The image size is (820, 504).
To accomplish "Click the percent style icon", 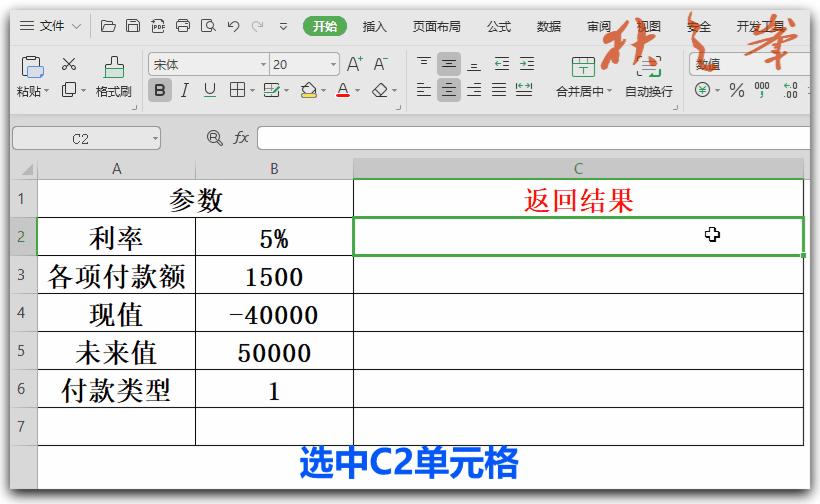I will click(737, 90).
